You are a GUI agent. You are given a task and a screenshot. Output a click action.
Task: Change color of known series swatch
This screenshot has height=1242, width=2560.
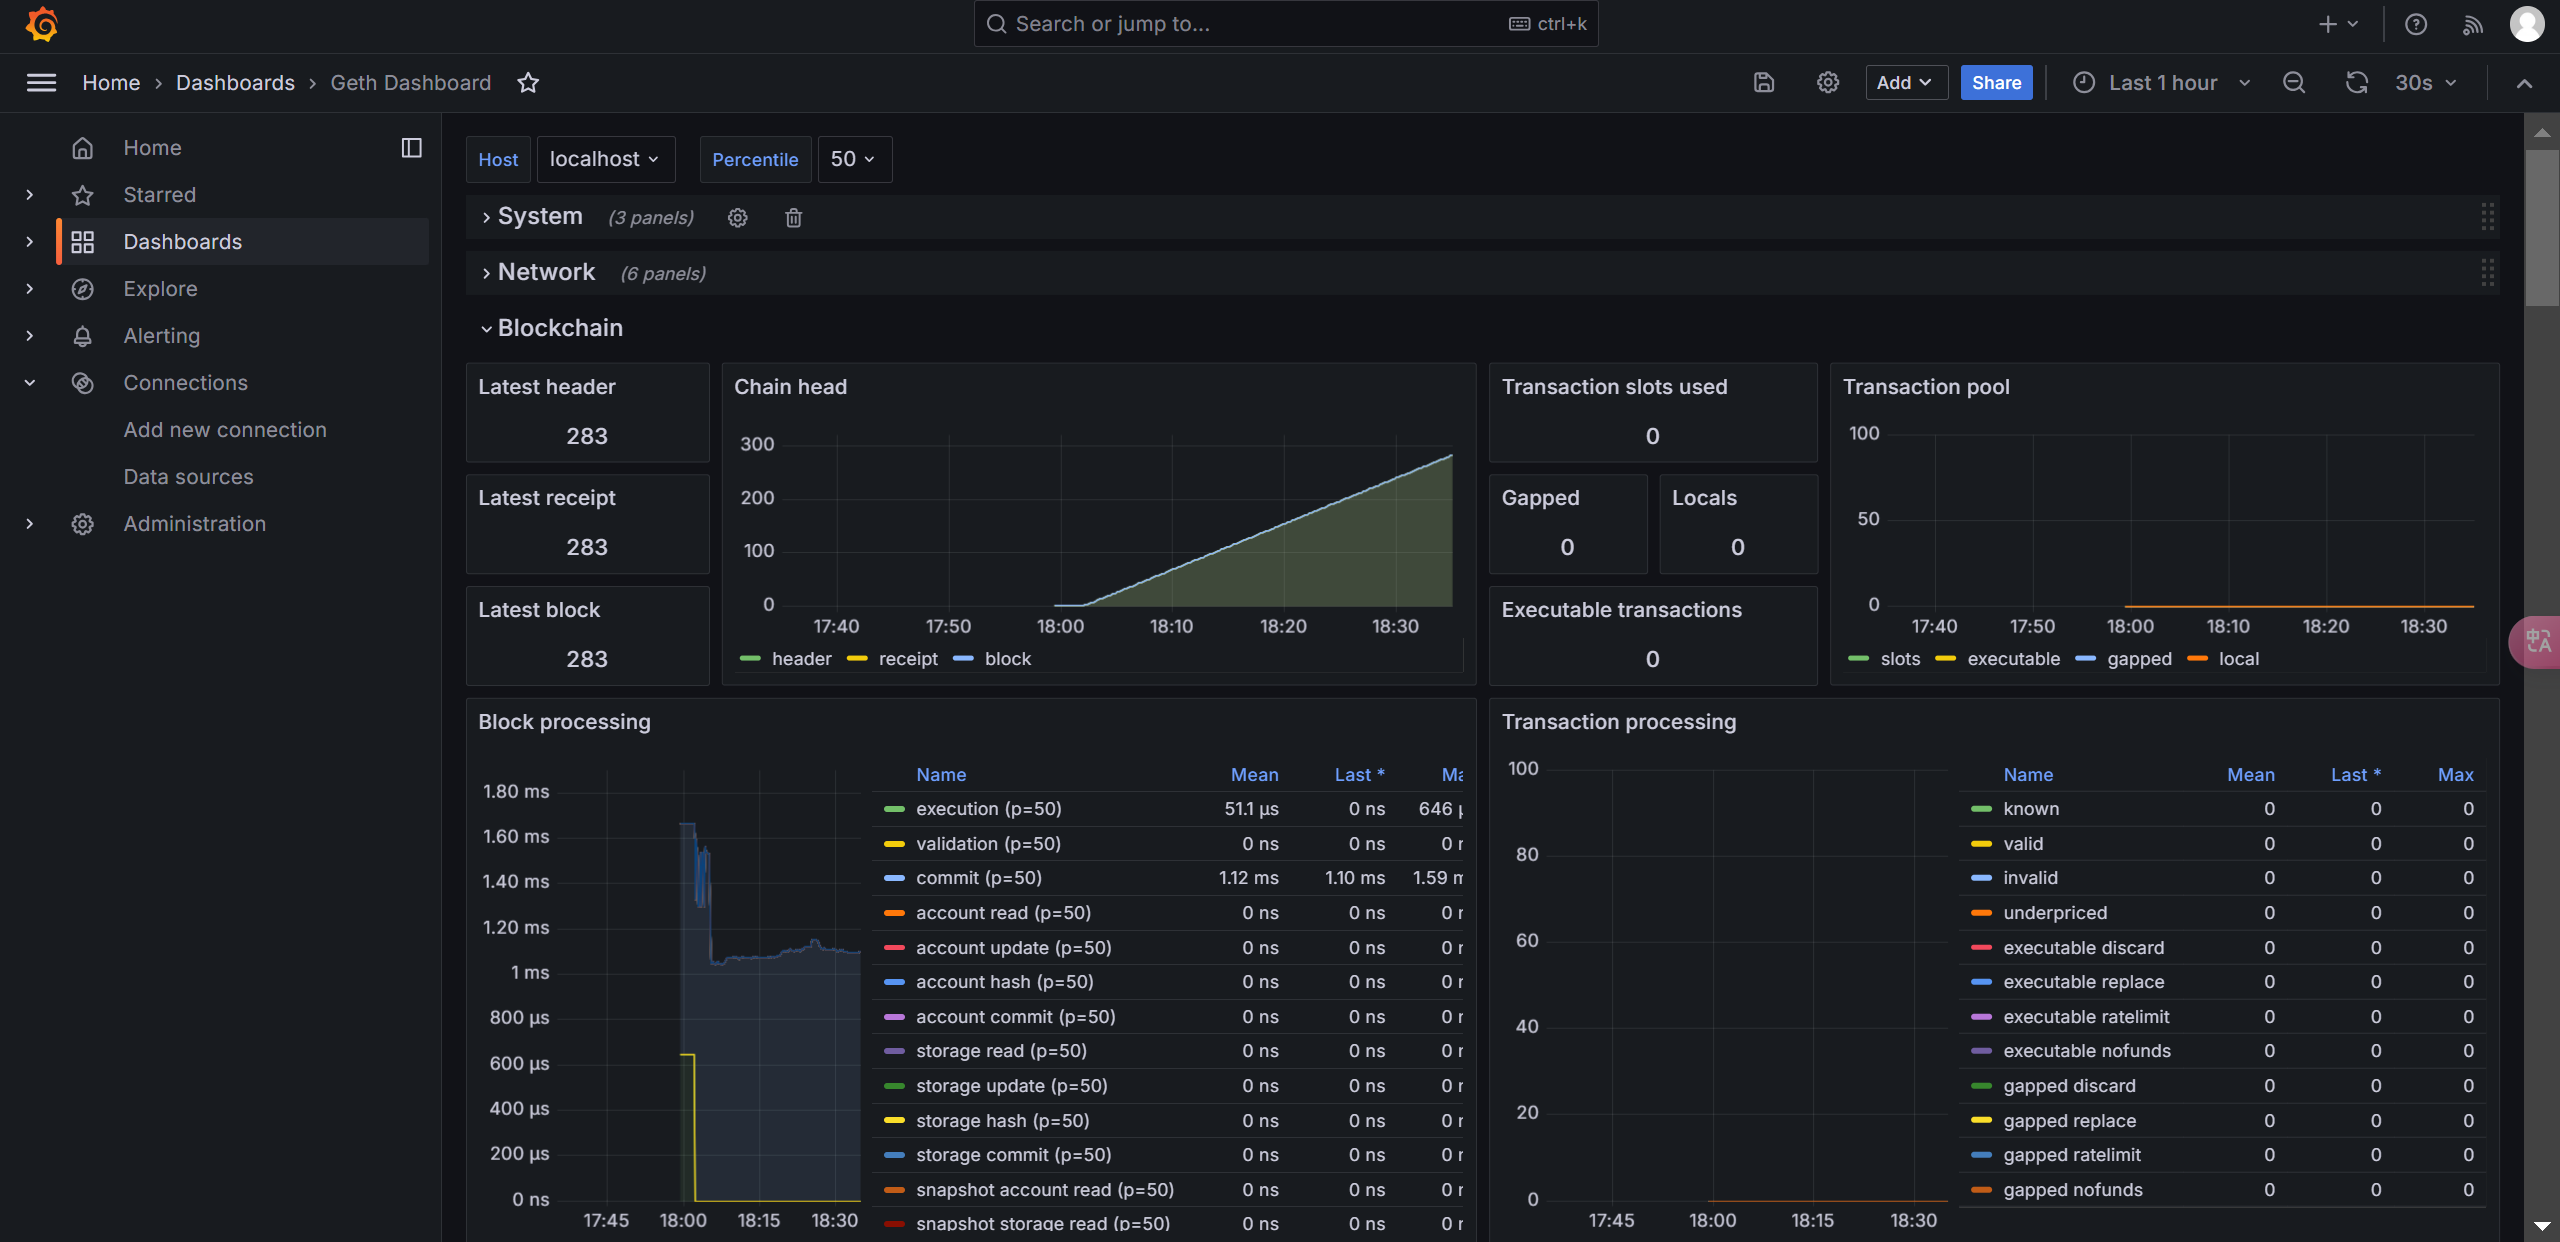pos(1981,809)
